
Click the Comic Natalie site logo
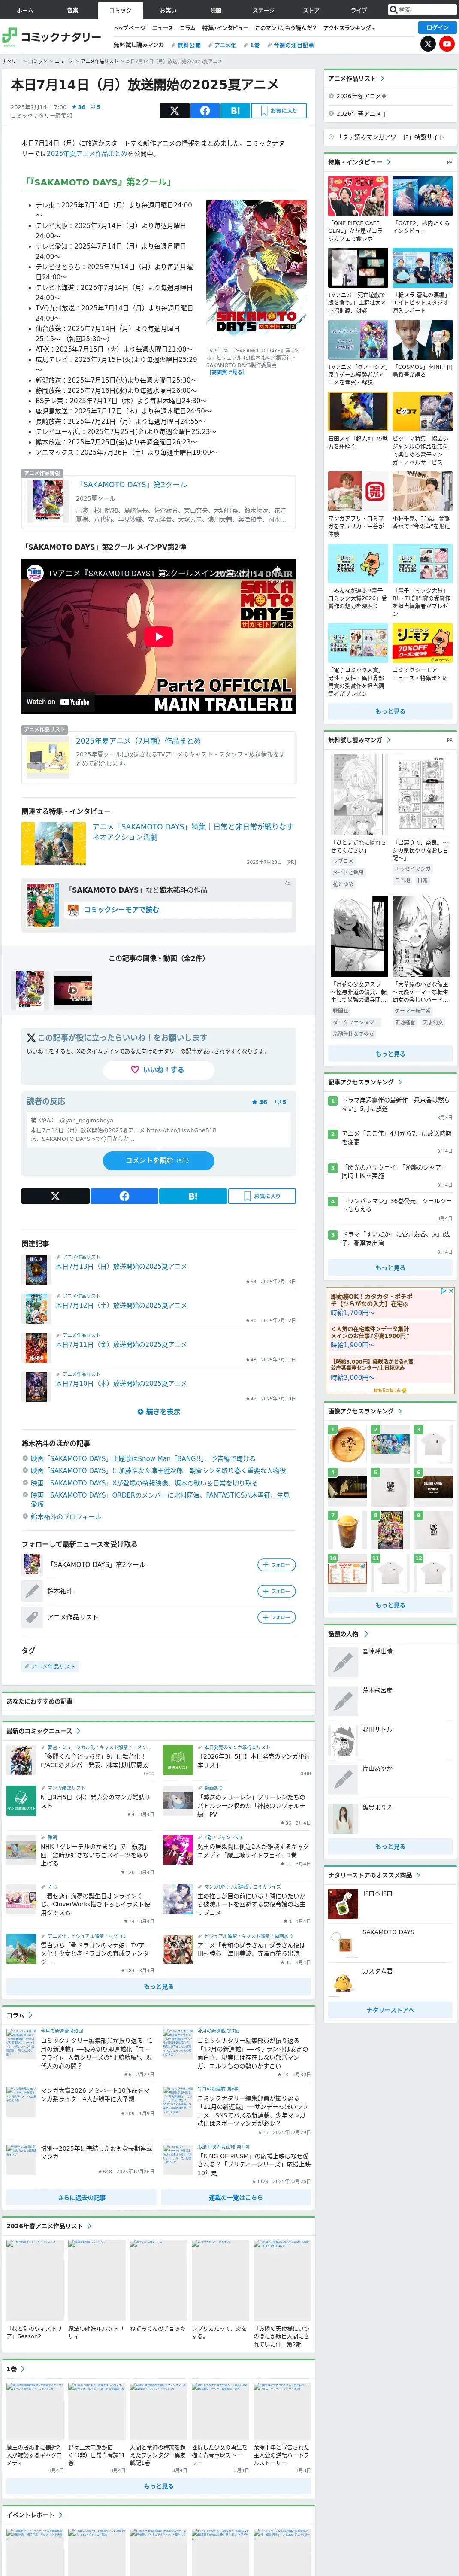coord(51,37)
